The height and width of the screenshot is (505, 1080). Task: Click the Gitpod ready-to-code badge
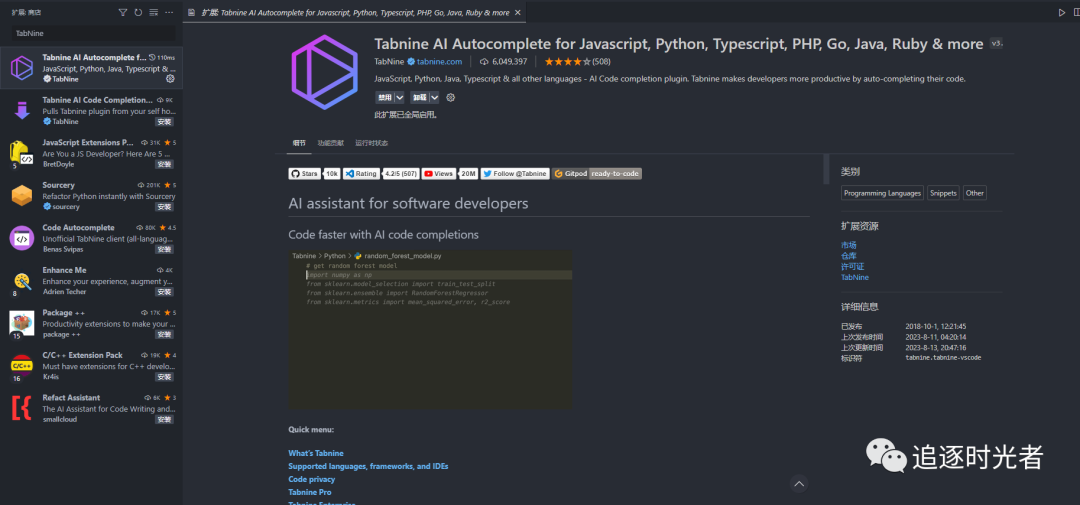click(596, 174)
